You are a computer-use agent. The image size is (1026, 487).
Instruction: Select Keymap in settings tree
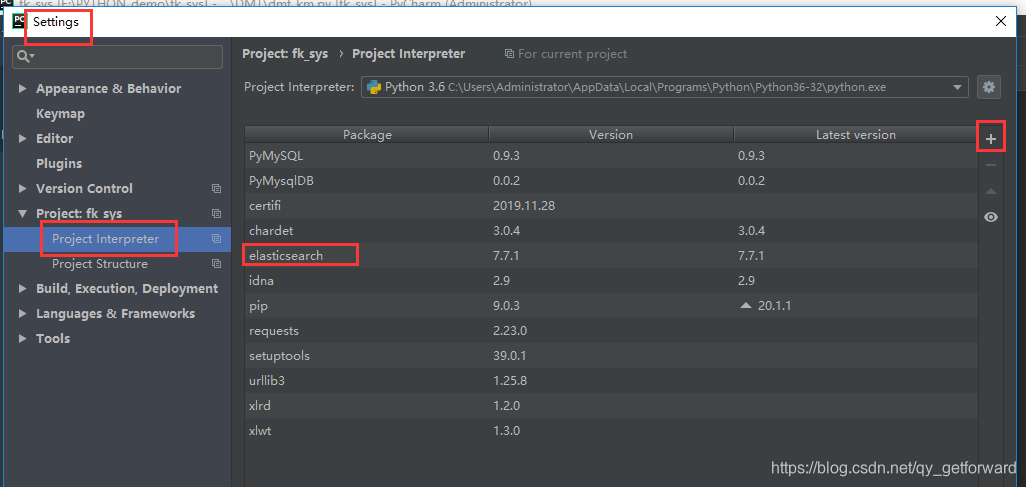pos(60,114)
